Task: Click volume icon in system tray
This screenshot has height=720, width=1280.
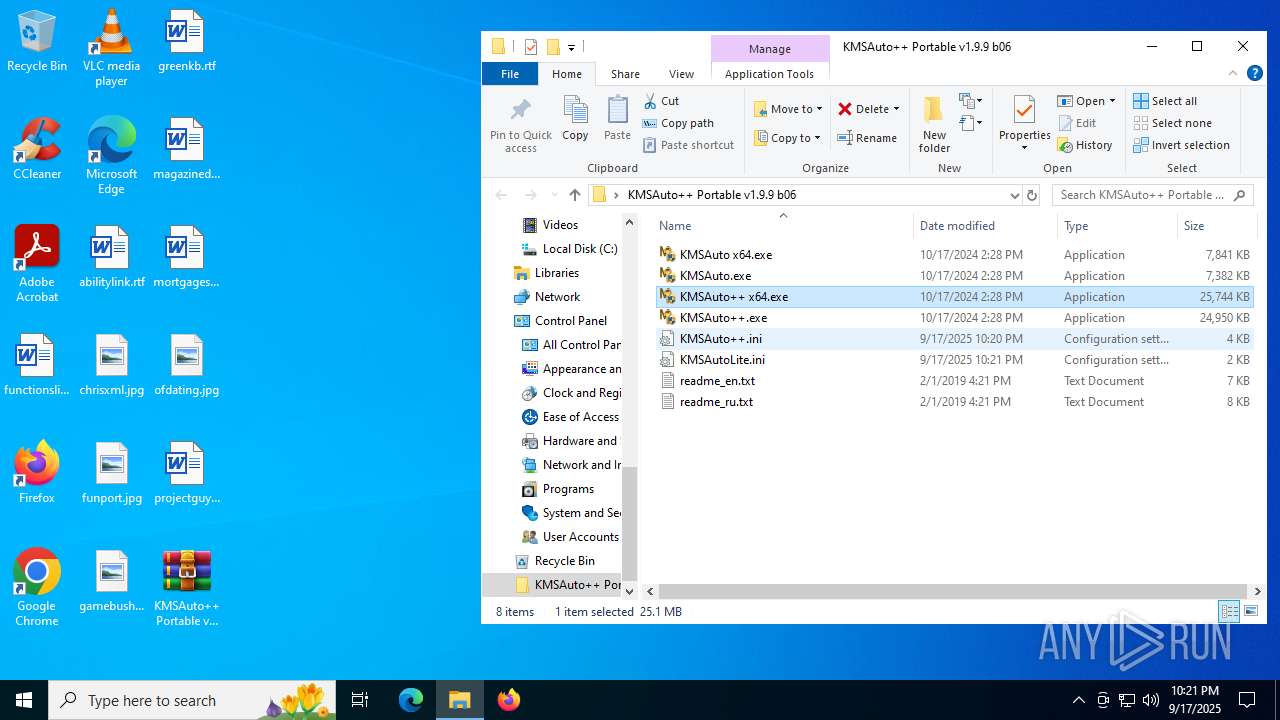Action: coord(1151,700)
